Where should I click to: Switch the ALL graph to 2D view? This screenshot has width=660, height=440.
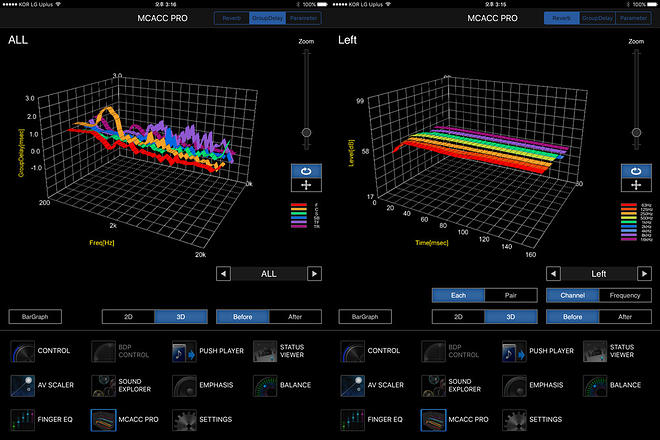pos(128,316)
